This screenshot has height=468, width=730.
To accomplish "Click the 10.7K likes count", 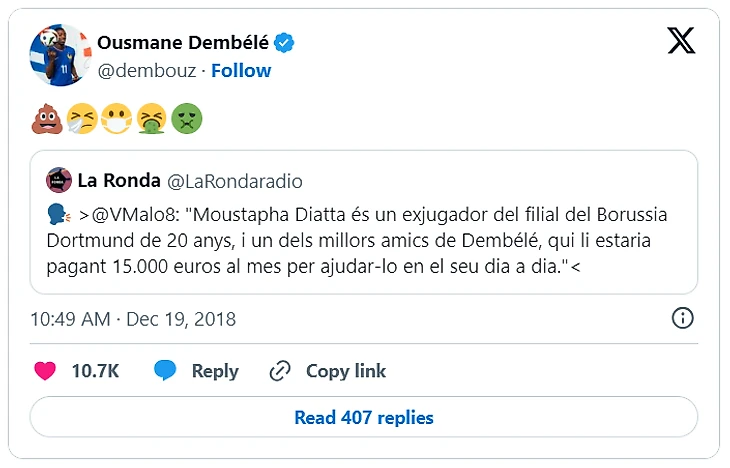I will pos(95,371).
